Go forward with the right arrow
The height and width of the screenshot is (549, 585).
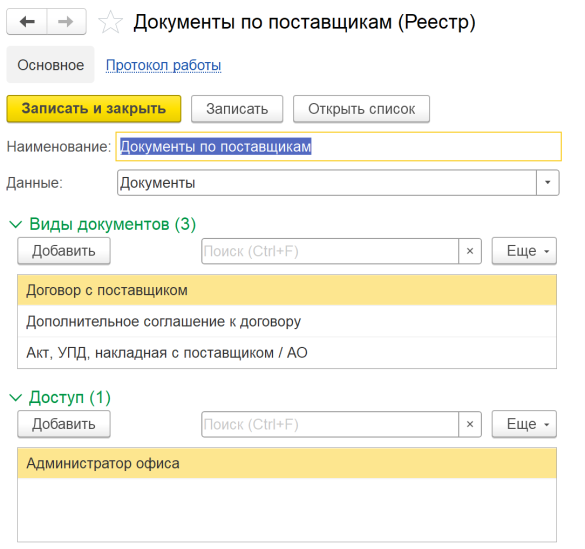66,22
